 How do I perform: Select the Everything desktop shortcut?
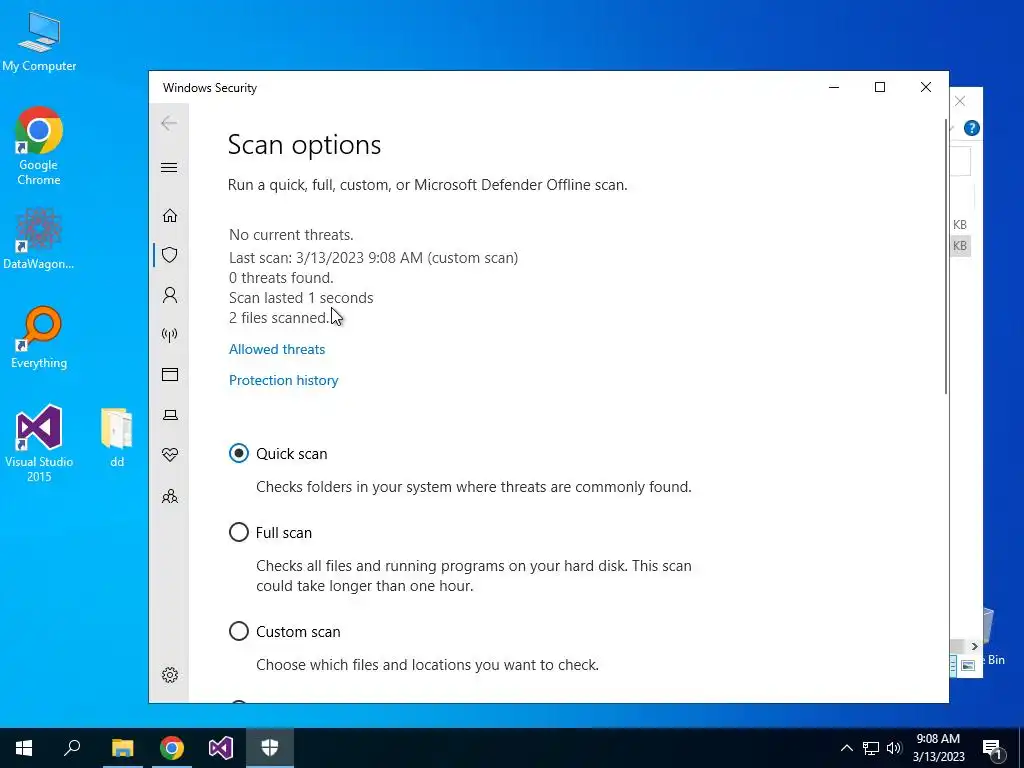tap(39, 338)
